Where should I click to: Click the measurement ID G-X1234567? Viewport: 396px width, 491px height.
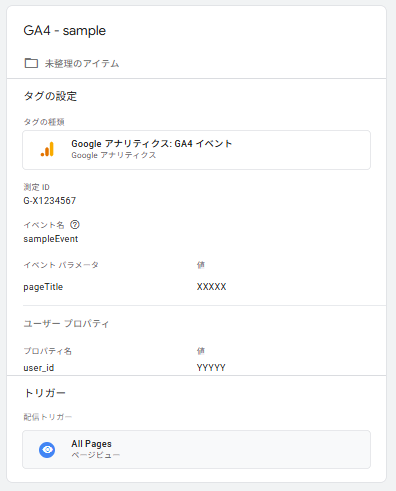50,201
